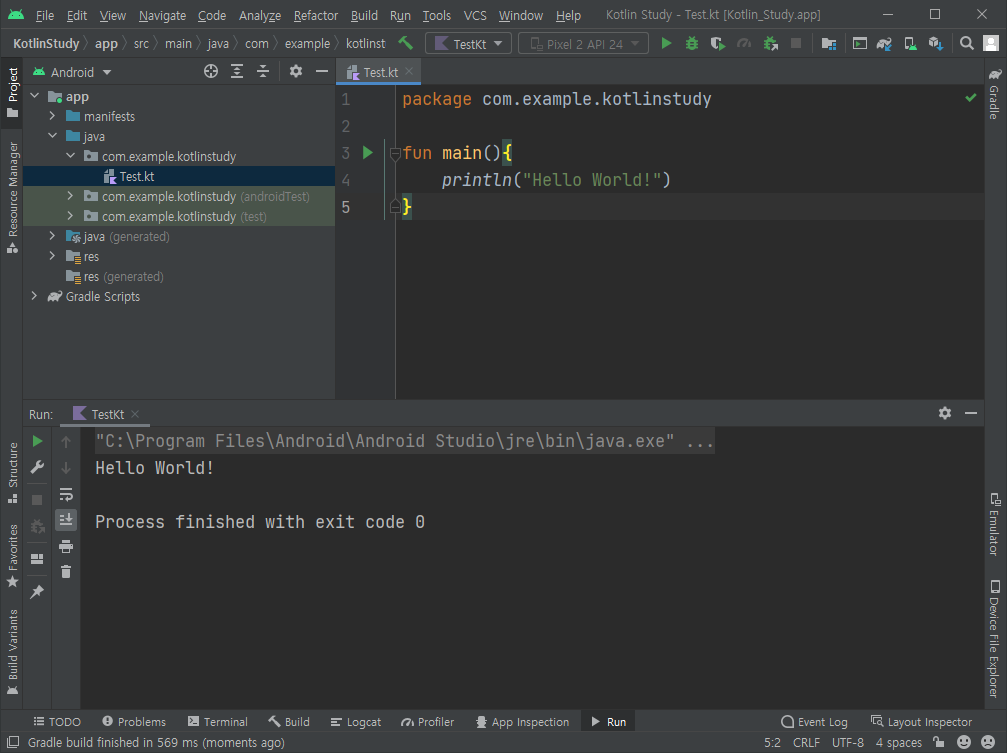This screenshot has width=1007, height=753.
Task: Expand the res folder
Action: tap(52, 256)
